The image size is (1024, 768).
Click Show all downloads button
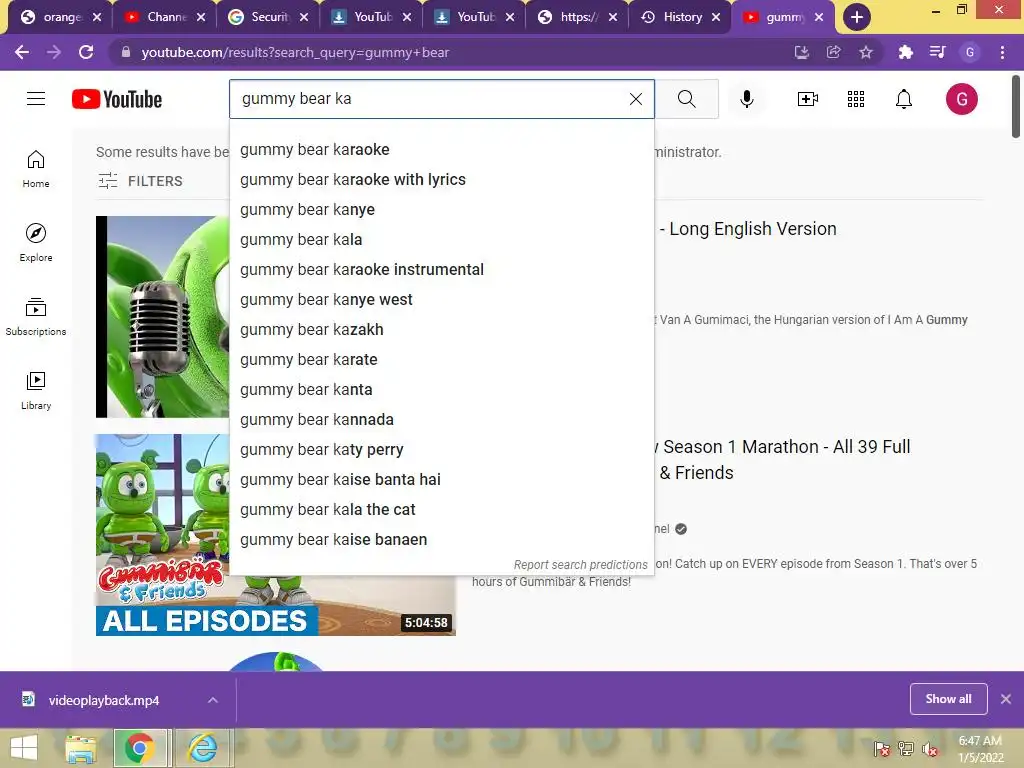[x=948, y=699]
